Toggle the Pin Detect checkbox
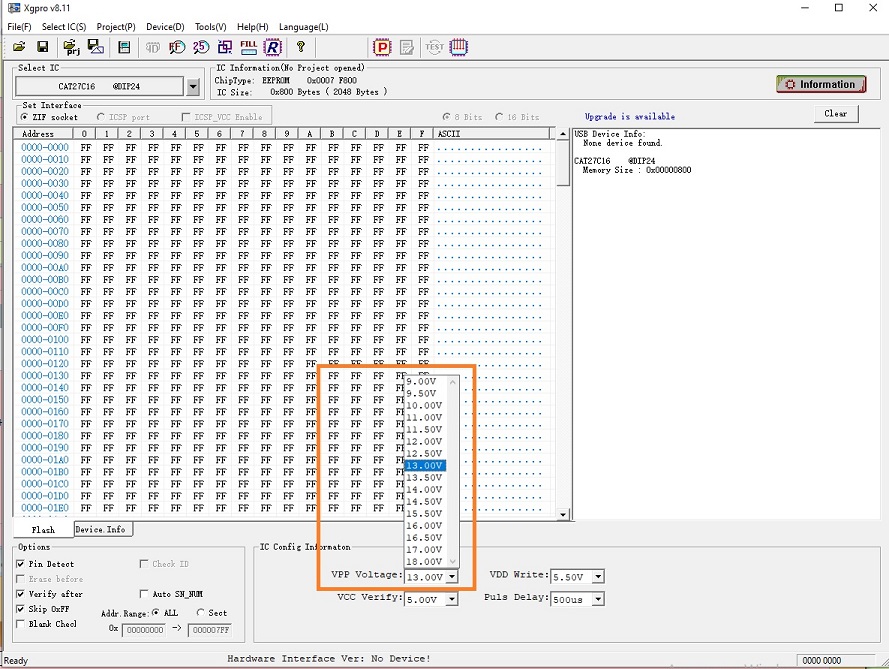Screen dimensions: 889x669 [21, 564]
